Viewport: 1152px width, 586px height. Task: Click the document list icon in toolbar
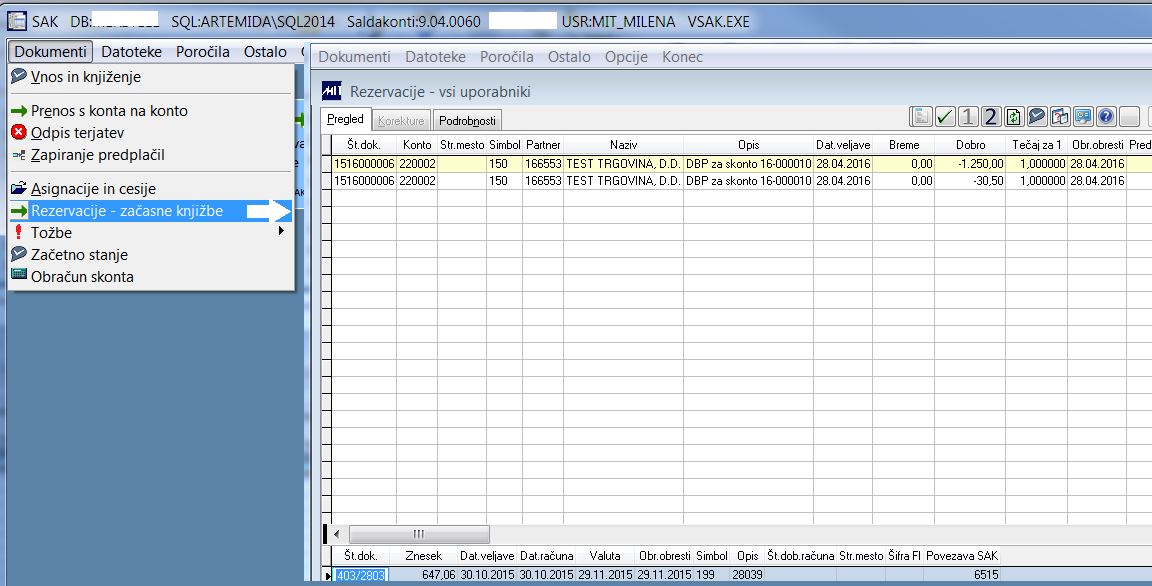tap(921, 117)
